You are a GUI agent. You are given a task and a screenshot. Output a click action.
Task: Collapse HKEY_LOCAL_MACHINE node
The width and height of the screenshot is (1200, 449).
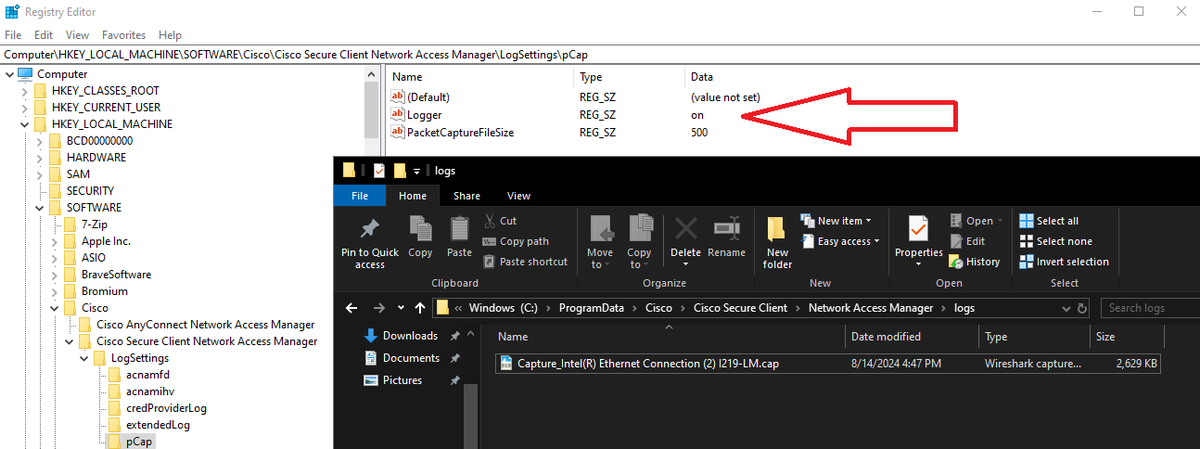point(25,124)
